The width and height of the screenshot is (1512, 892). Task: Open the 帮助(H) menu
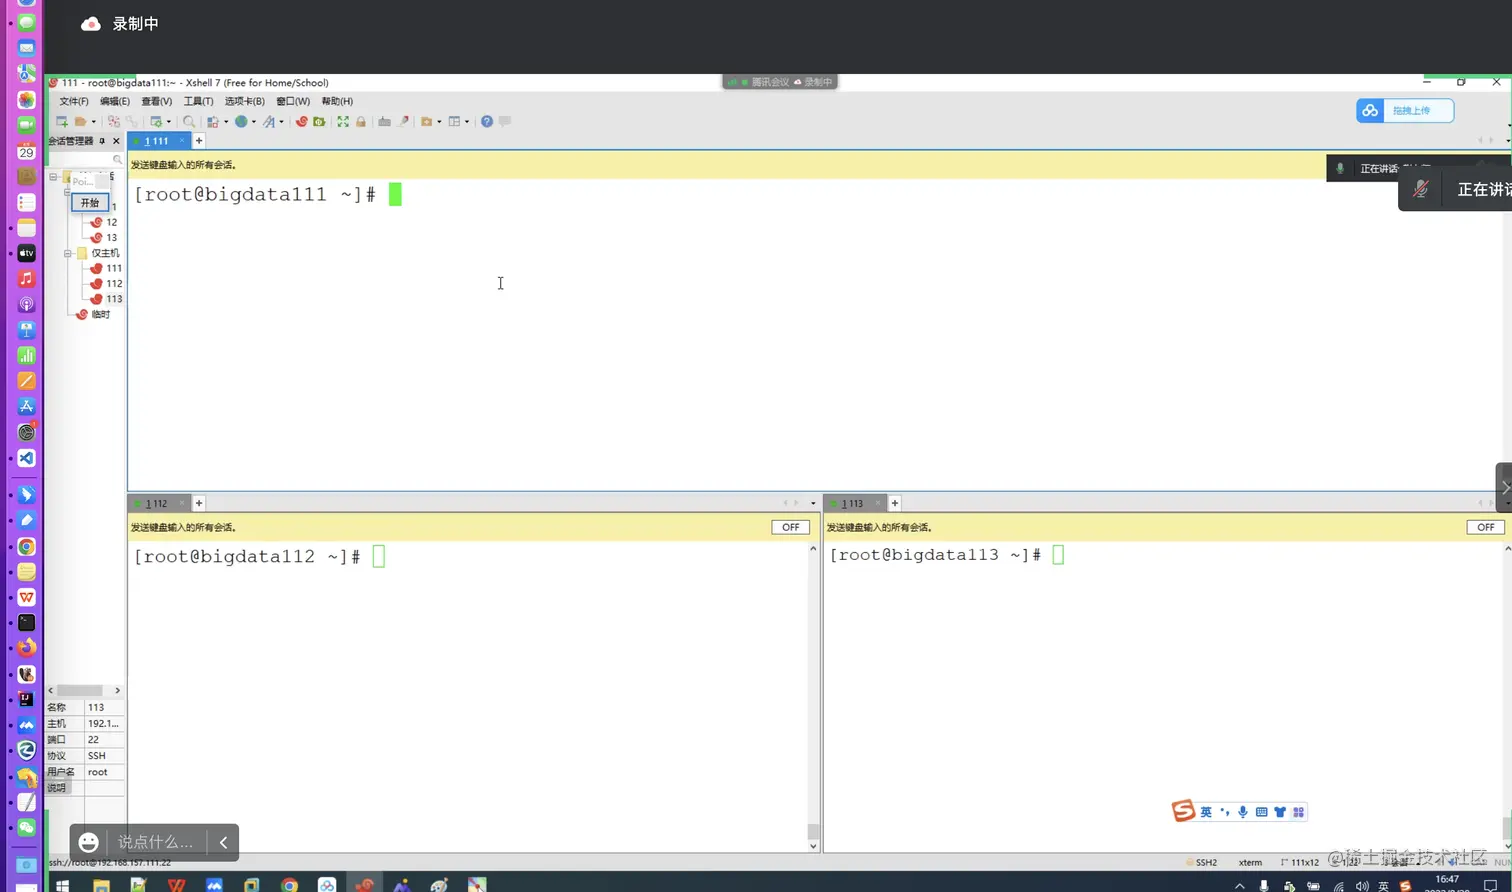[337, 101]
